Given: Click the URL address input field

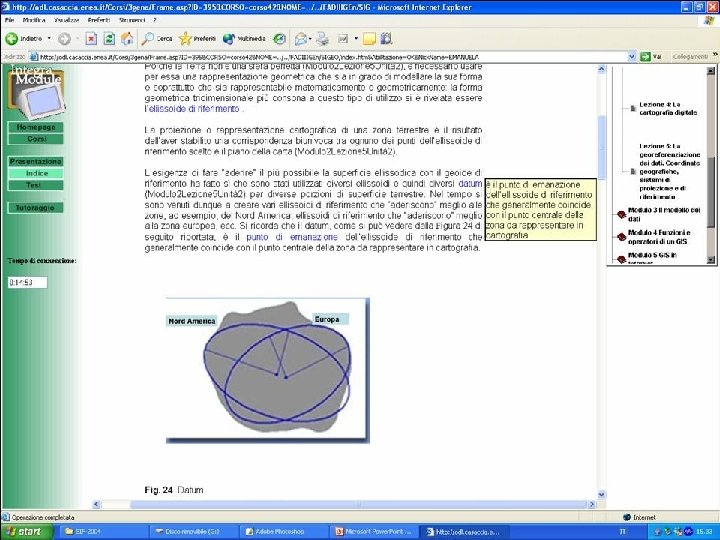Looking at the screenshot, I should click(x=333, y=57).
